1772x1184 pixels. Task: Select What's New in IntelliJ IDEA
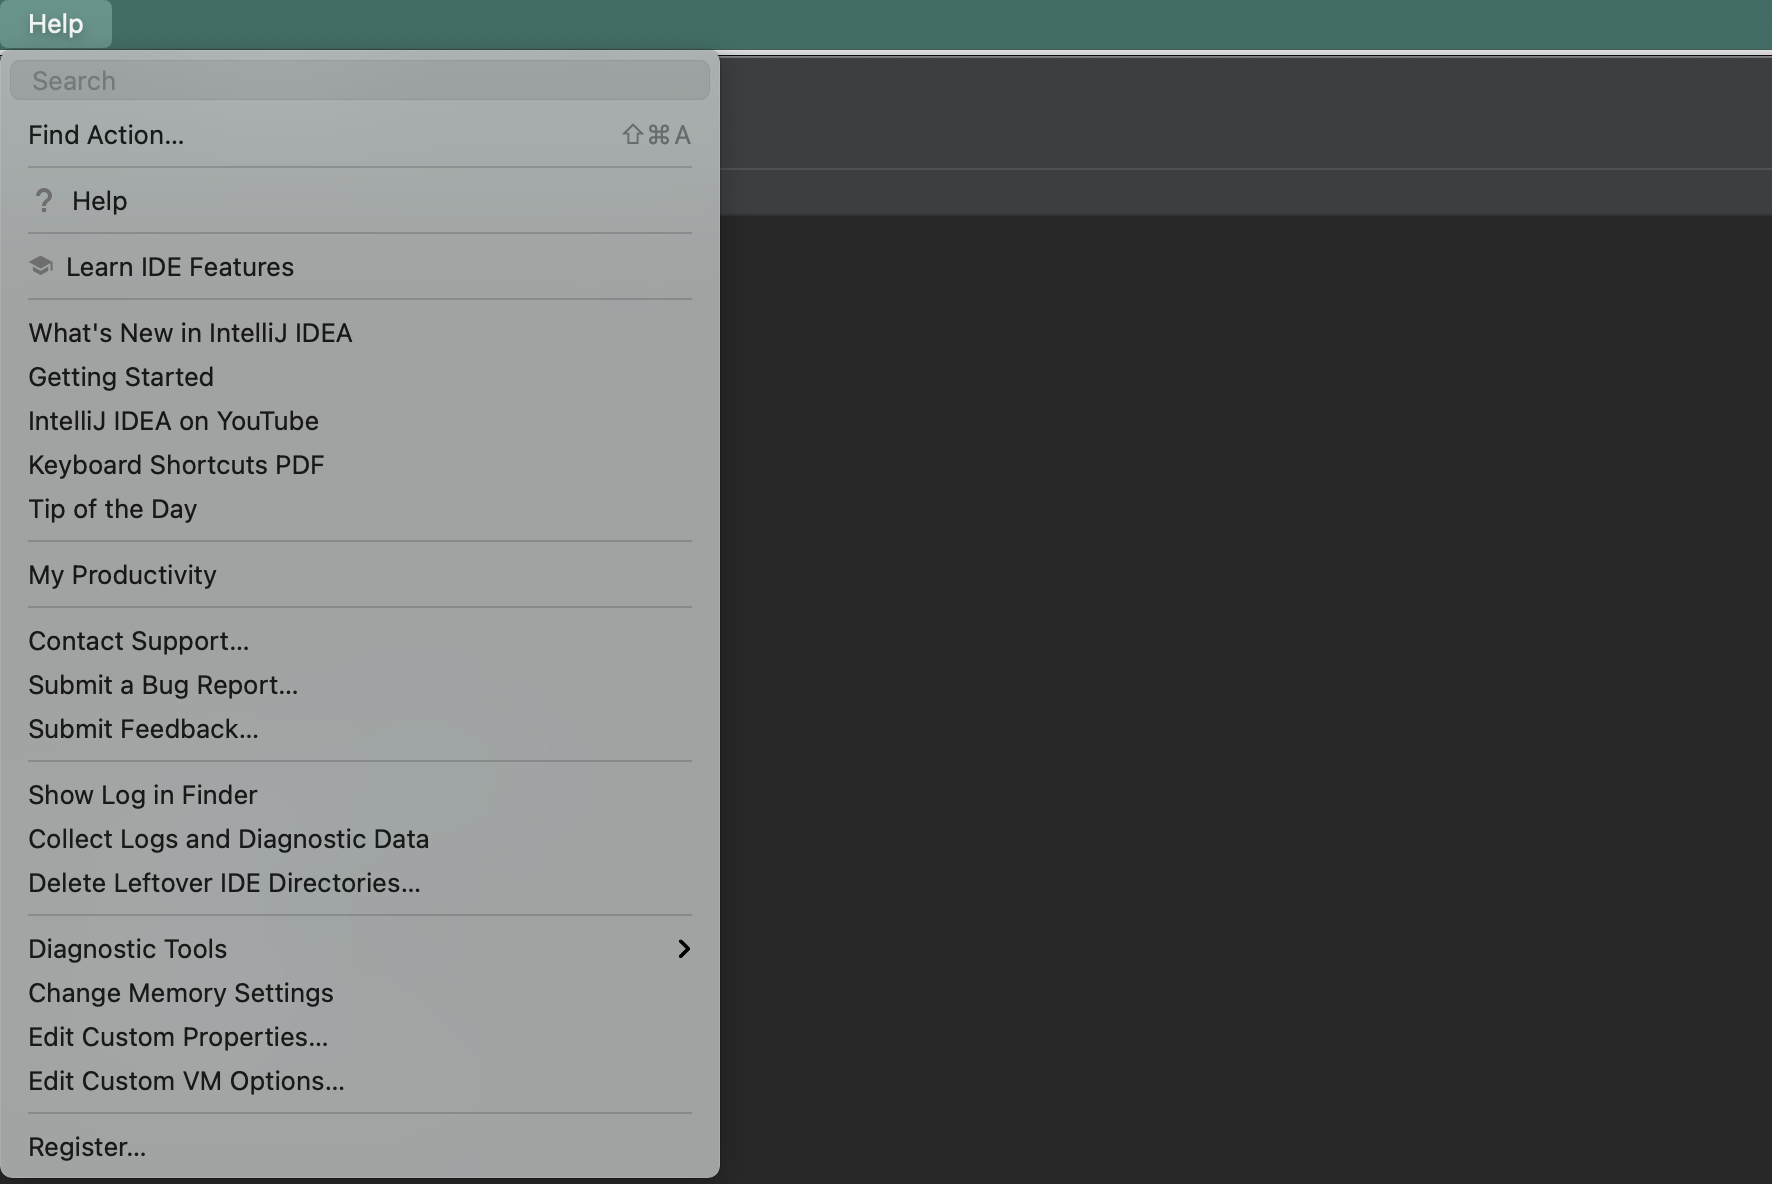click(x=190, y=333)
